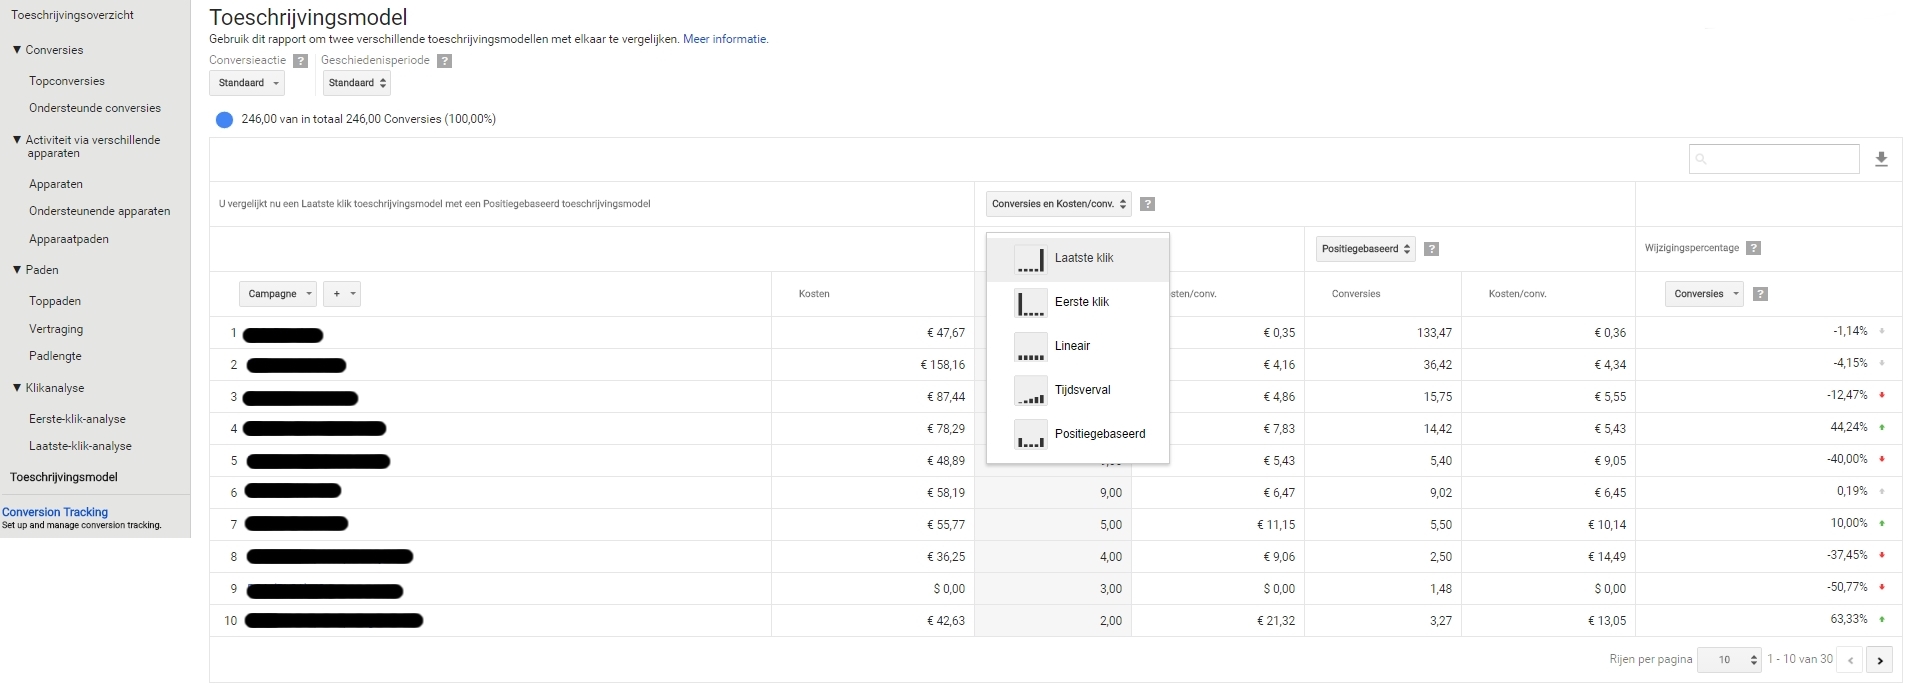
Task: Click cost value € 158,16
Action: [x=943, y=365]
